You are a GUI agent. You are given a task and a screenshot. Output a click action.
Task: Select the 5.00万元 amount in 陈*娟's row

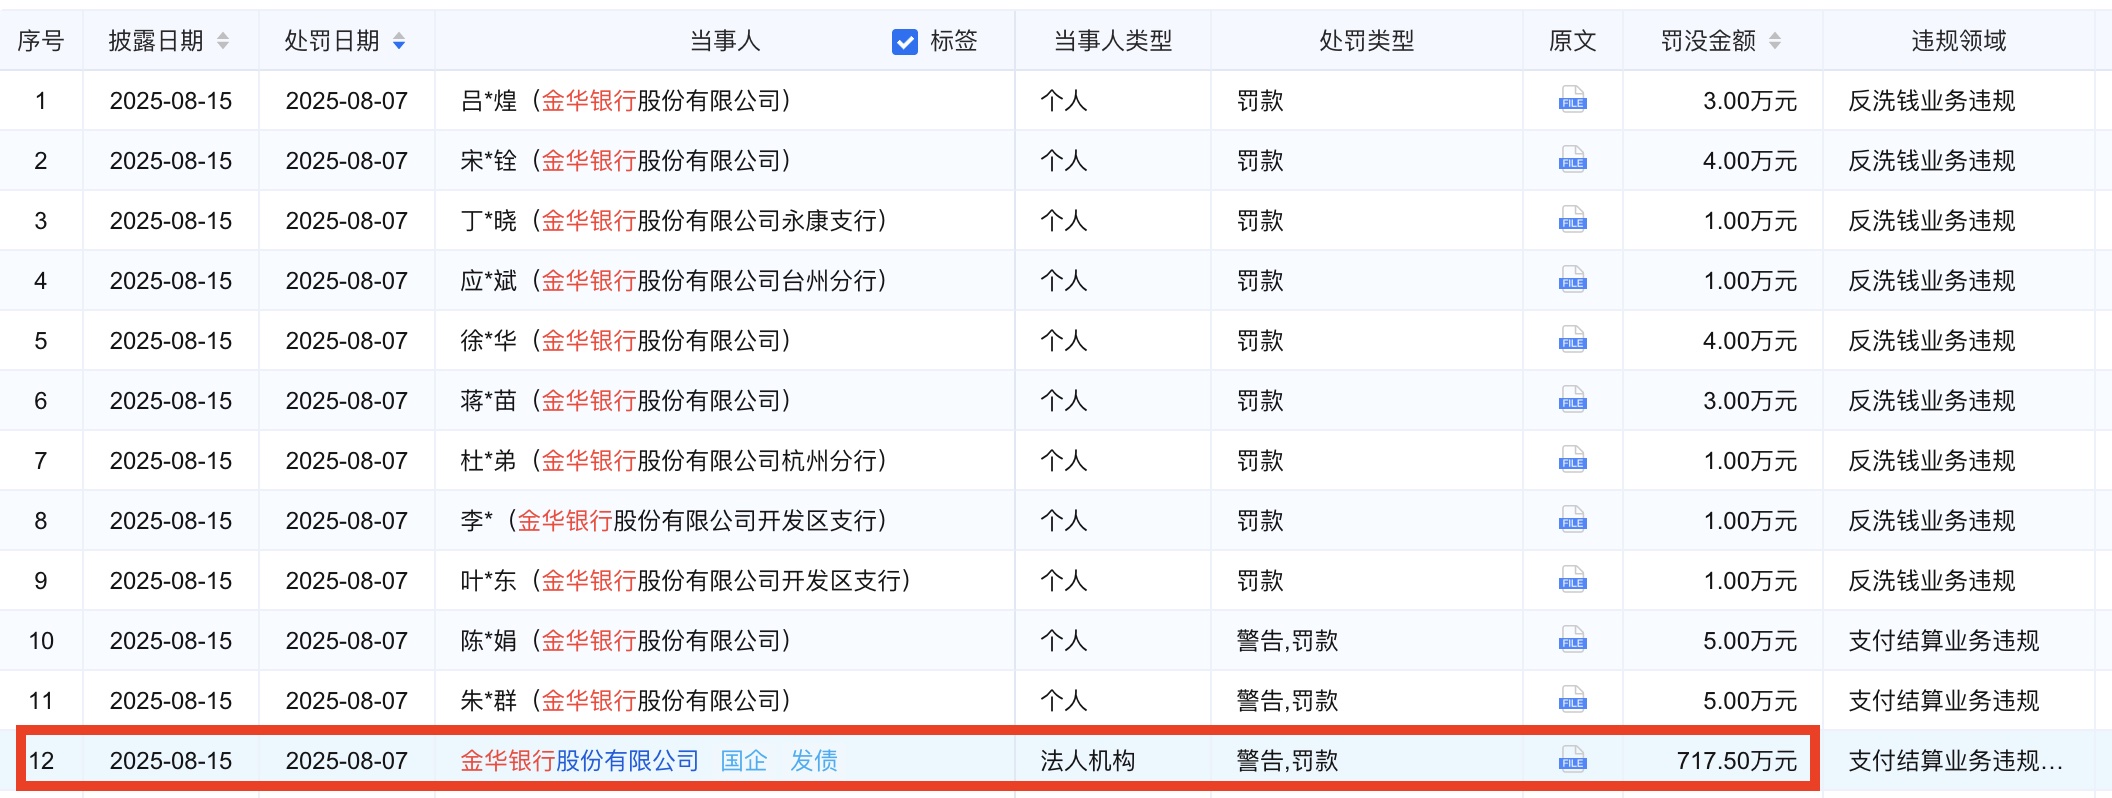1750,641
